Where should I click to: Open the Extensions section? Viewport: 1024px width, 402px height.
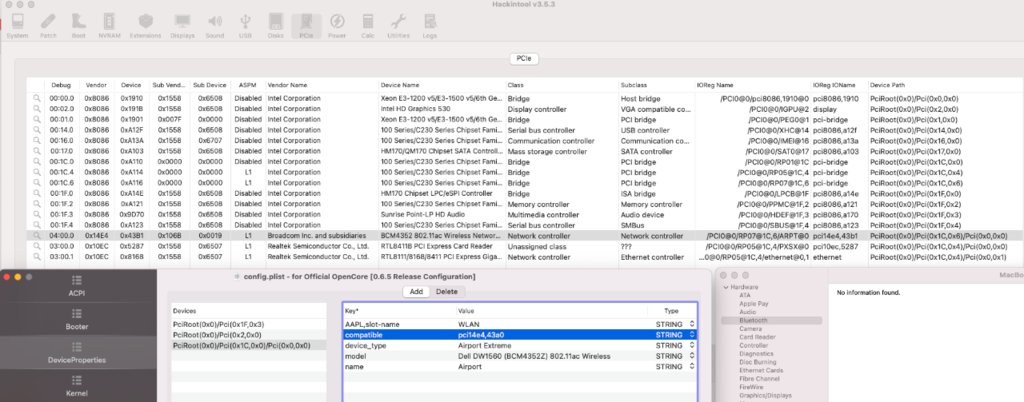[x=146, y=23]
